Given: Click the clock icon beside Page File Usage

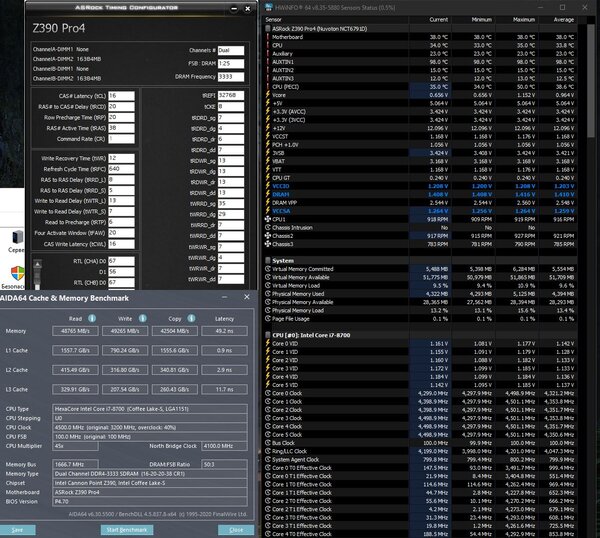Looking at the screenshot, I should [268, 319].
